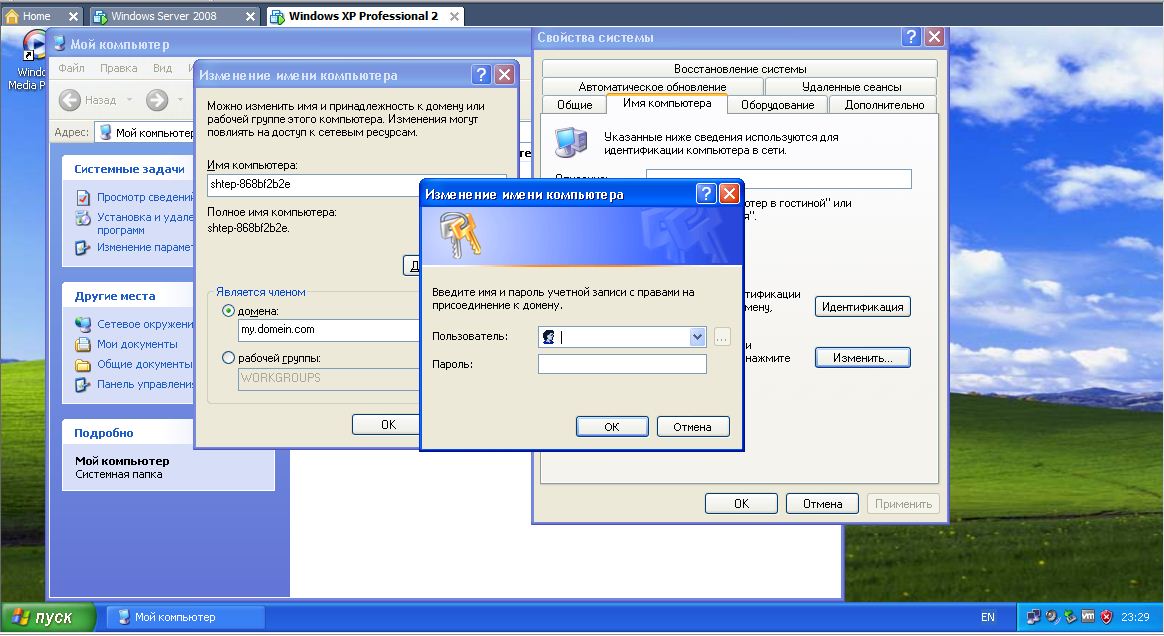
Task: Click the Имя компьютера name field
Action: tap(313, 185)
